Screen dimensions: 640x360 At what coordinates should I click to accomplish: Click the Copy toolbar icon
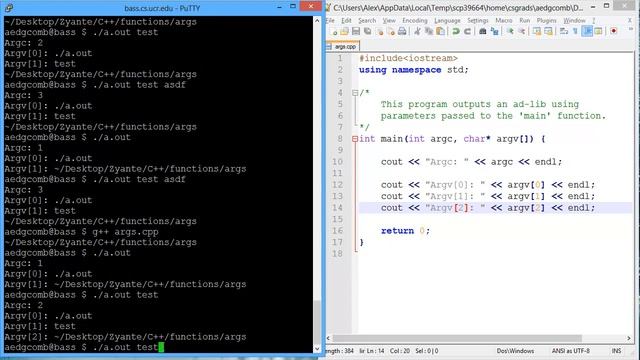click(429, 31)
